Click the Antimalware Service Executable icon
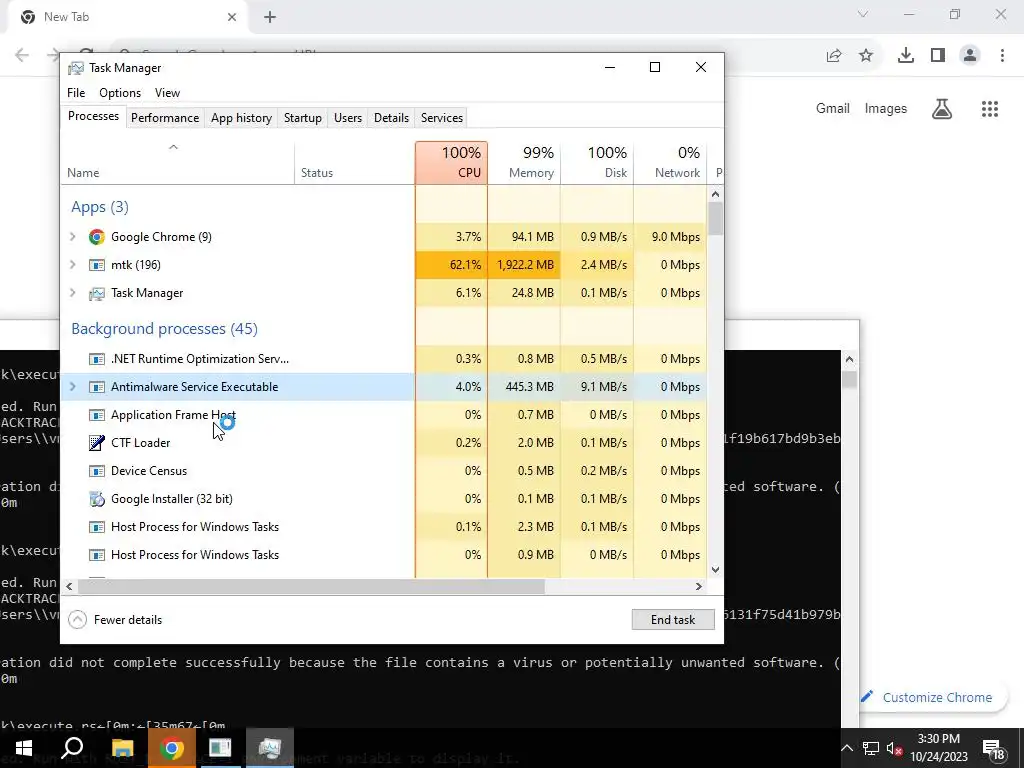The image size is (1024, 768). [97, 387]
